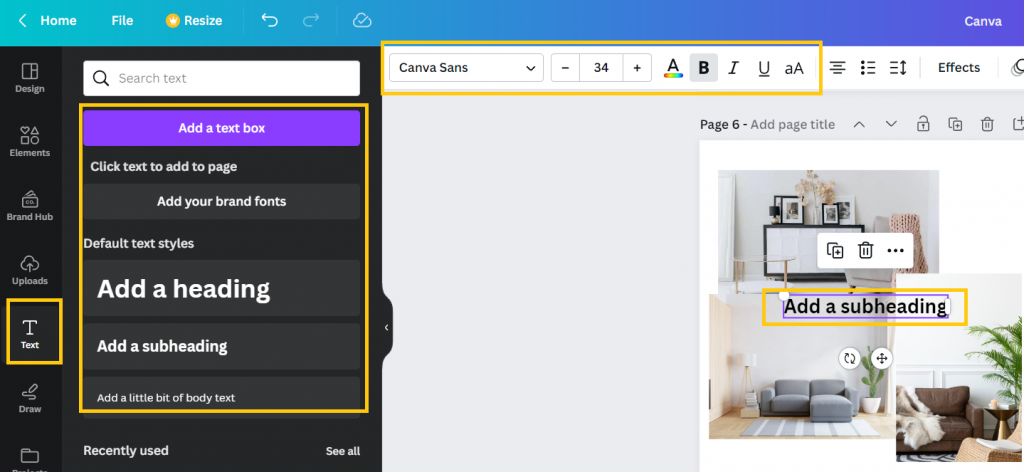This screenshot has width=1024, height=472.
Task: Toggle italic formatting
Action: coord(733,68)
